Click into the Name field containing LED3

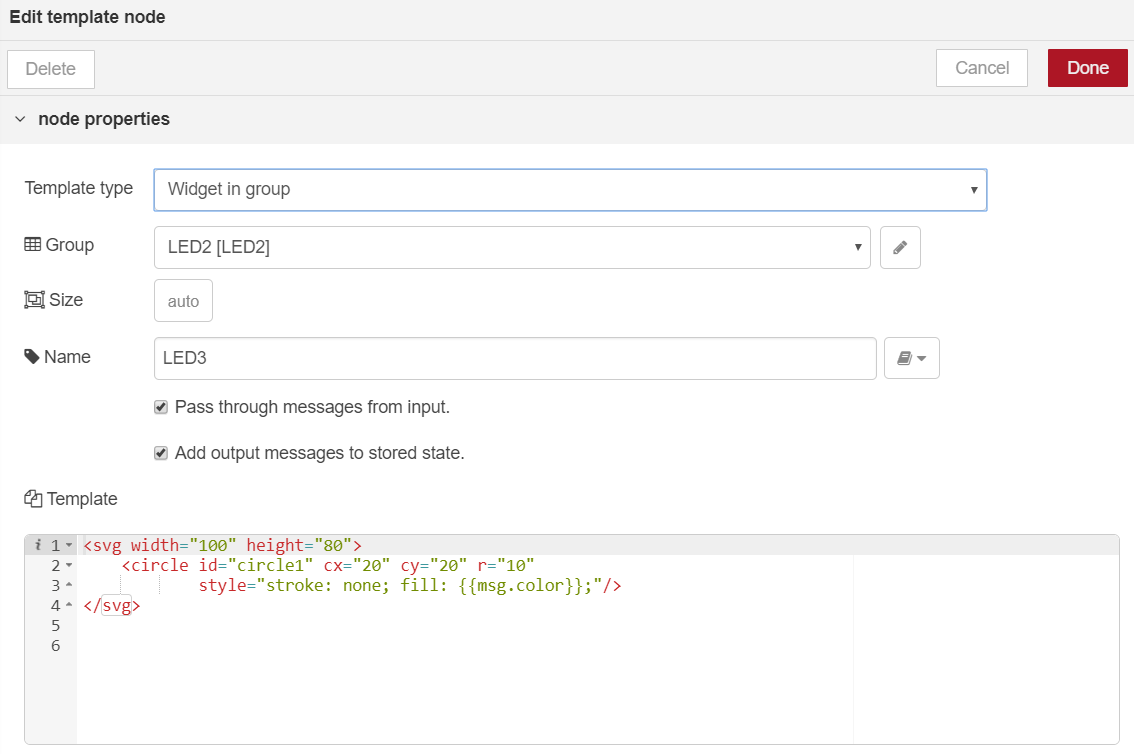515,358
